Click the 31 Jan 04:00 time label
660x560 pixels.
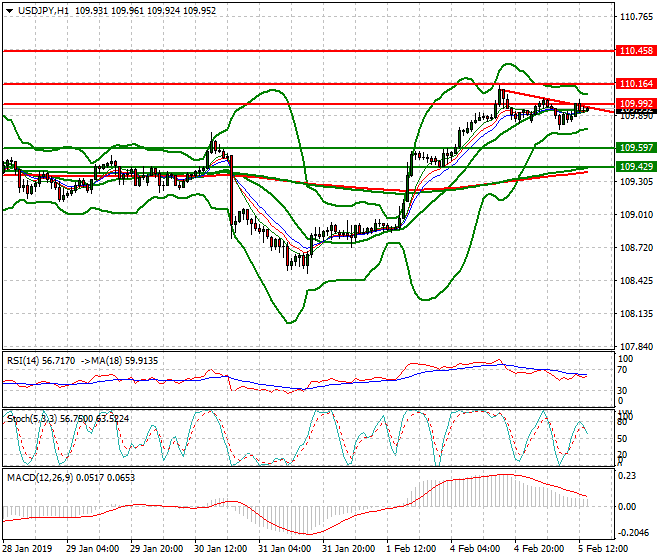(x=285, y=549)
